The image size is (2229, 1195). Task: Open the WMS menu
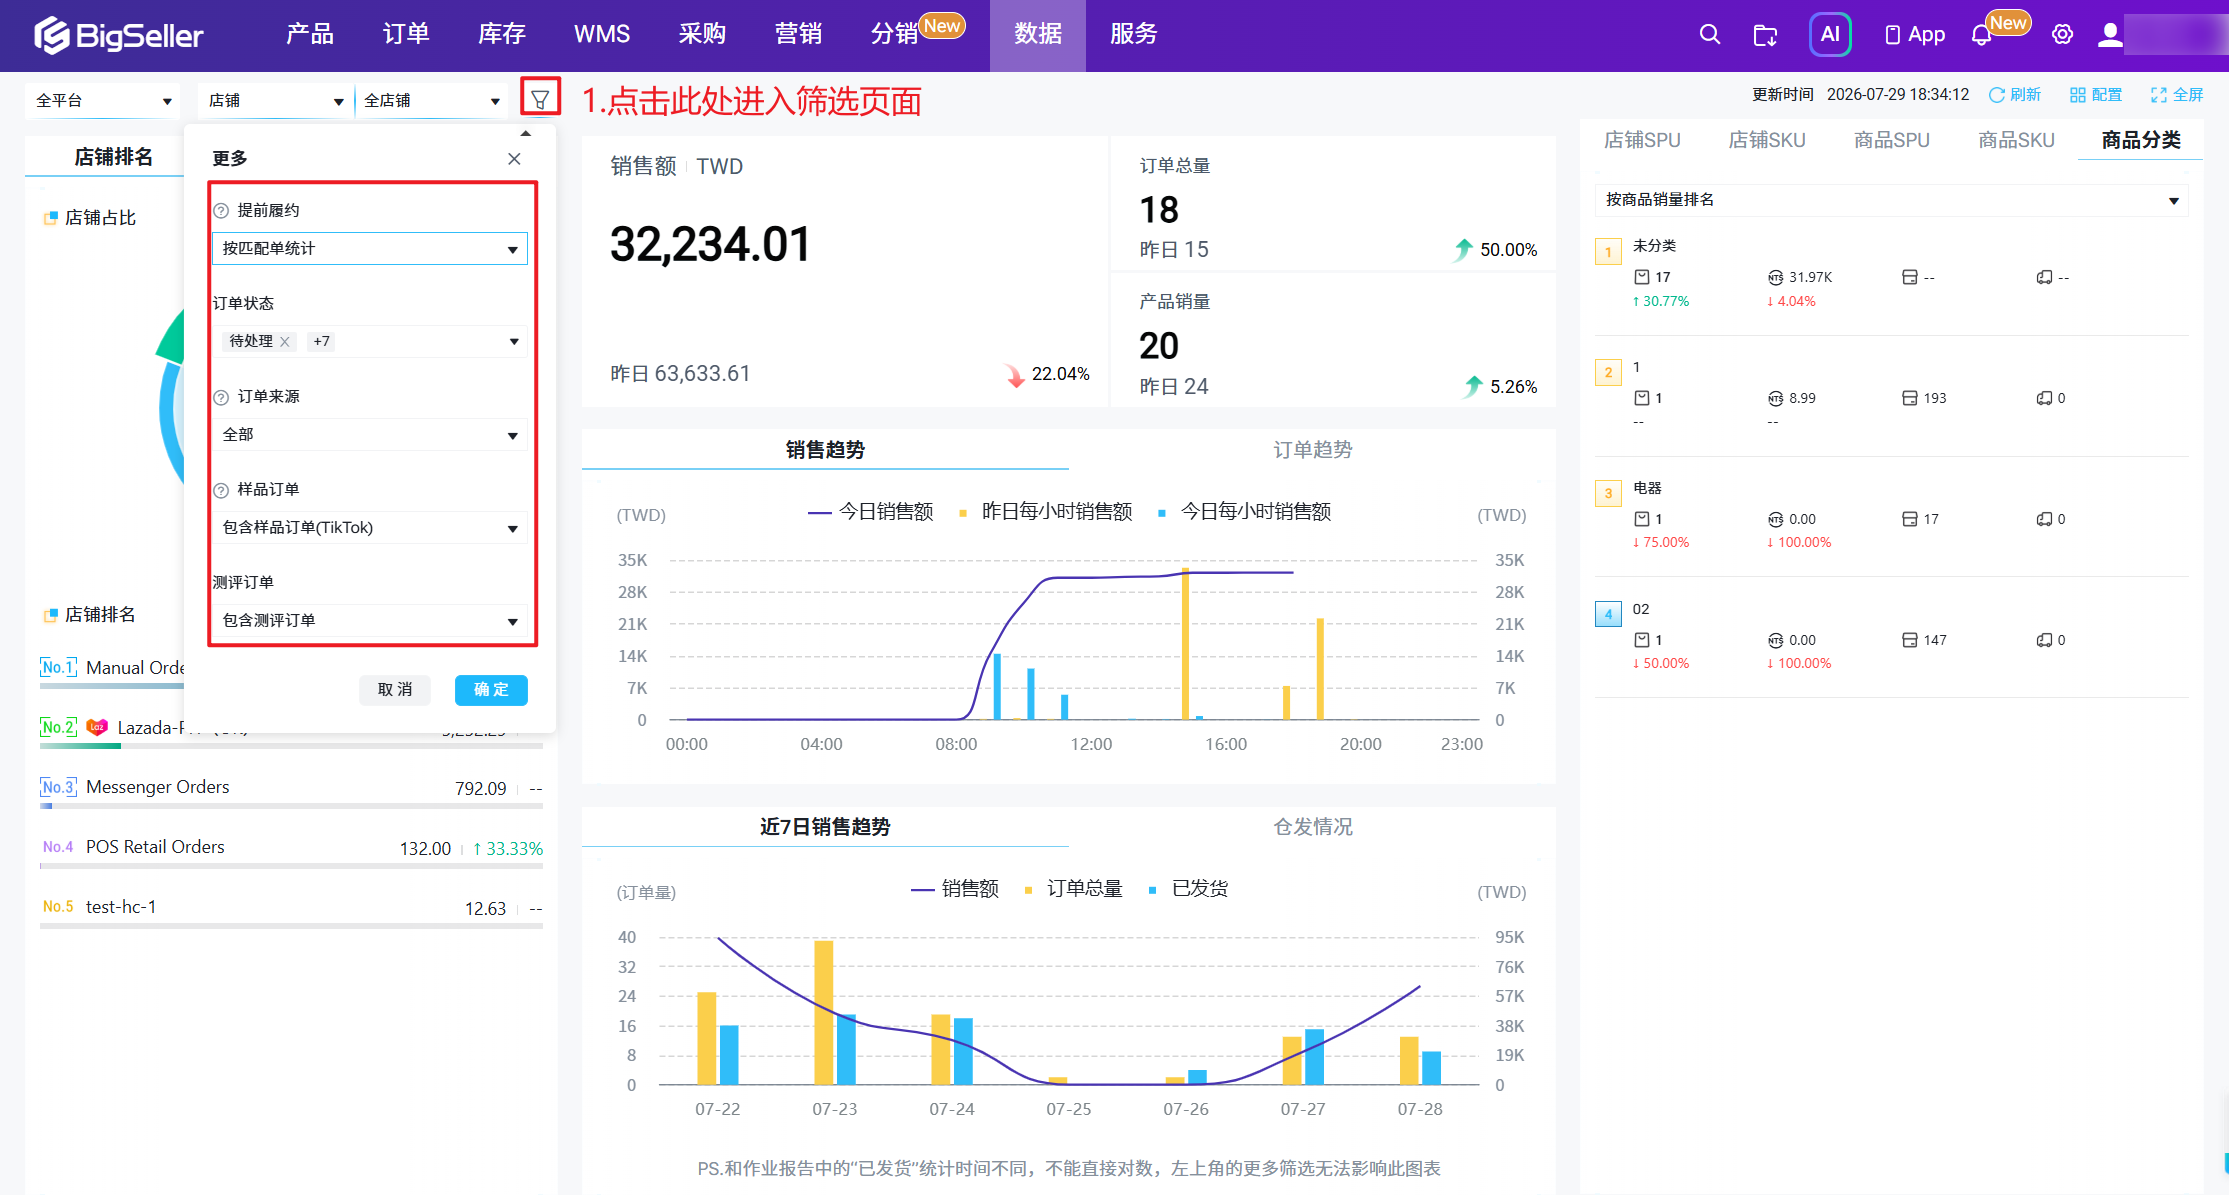coord(602,35)
